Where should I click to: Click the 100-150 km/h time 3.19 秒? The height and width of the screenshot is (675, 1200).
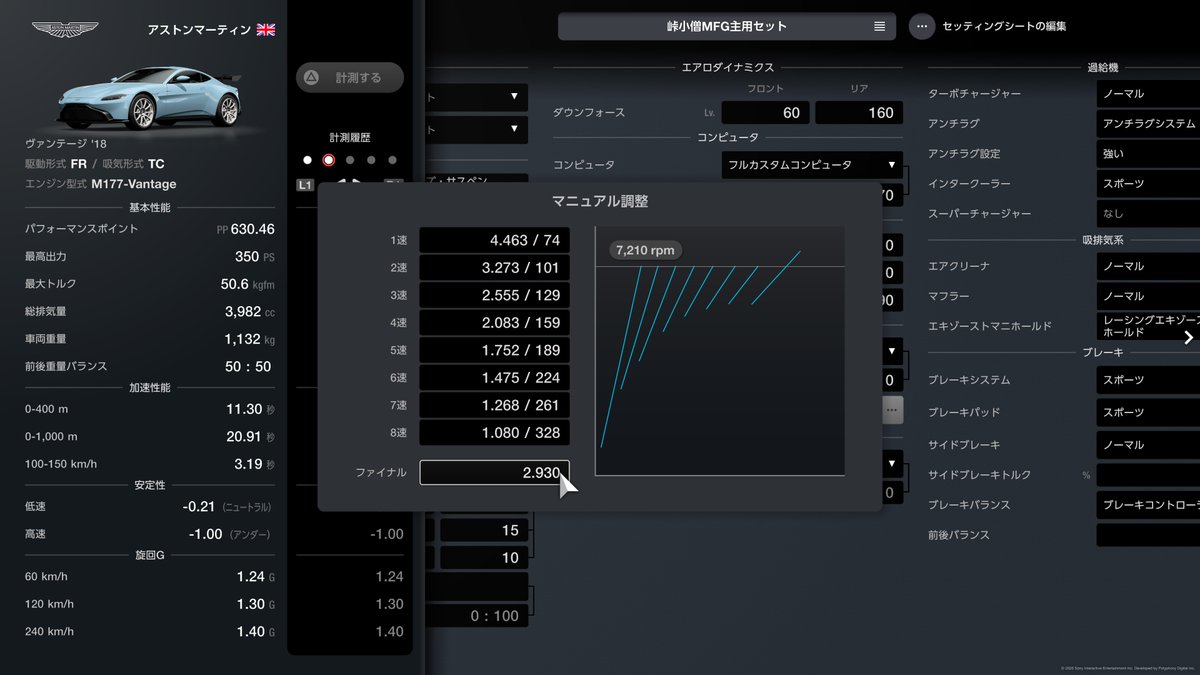tap(255, 464)
